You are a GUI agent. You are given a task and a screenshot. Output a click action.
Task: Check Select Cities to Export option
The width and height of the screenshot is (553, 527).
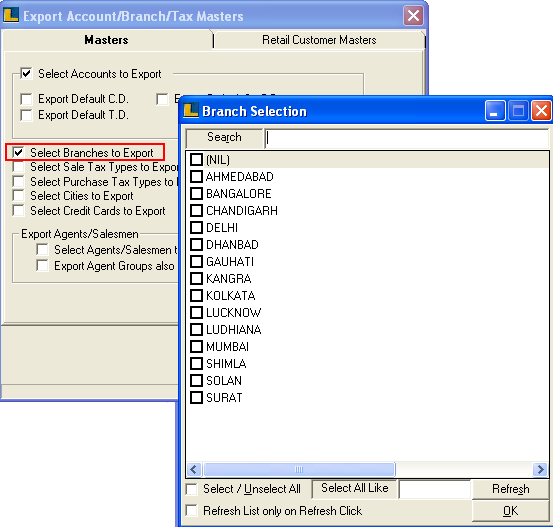(x=18, y=195)
